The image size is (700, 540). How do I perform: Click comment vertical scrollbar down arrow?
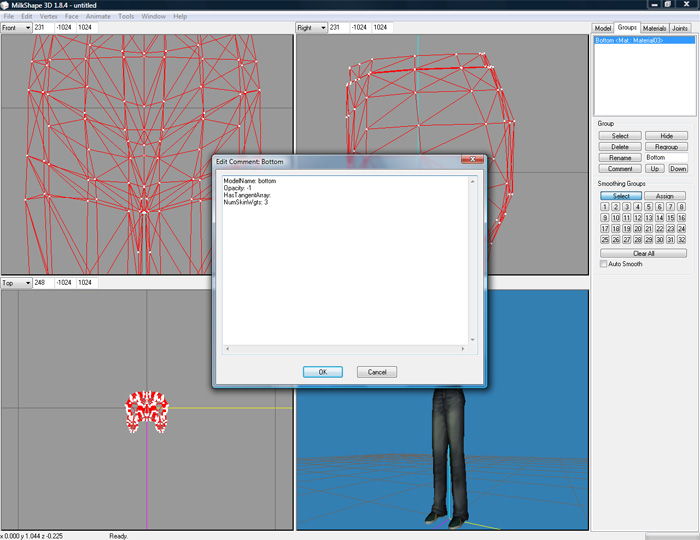click(472, 340)
